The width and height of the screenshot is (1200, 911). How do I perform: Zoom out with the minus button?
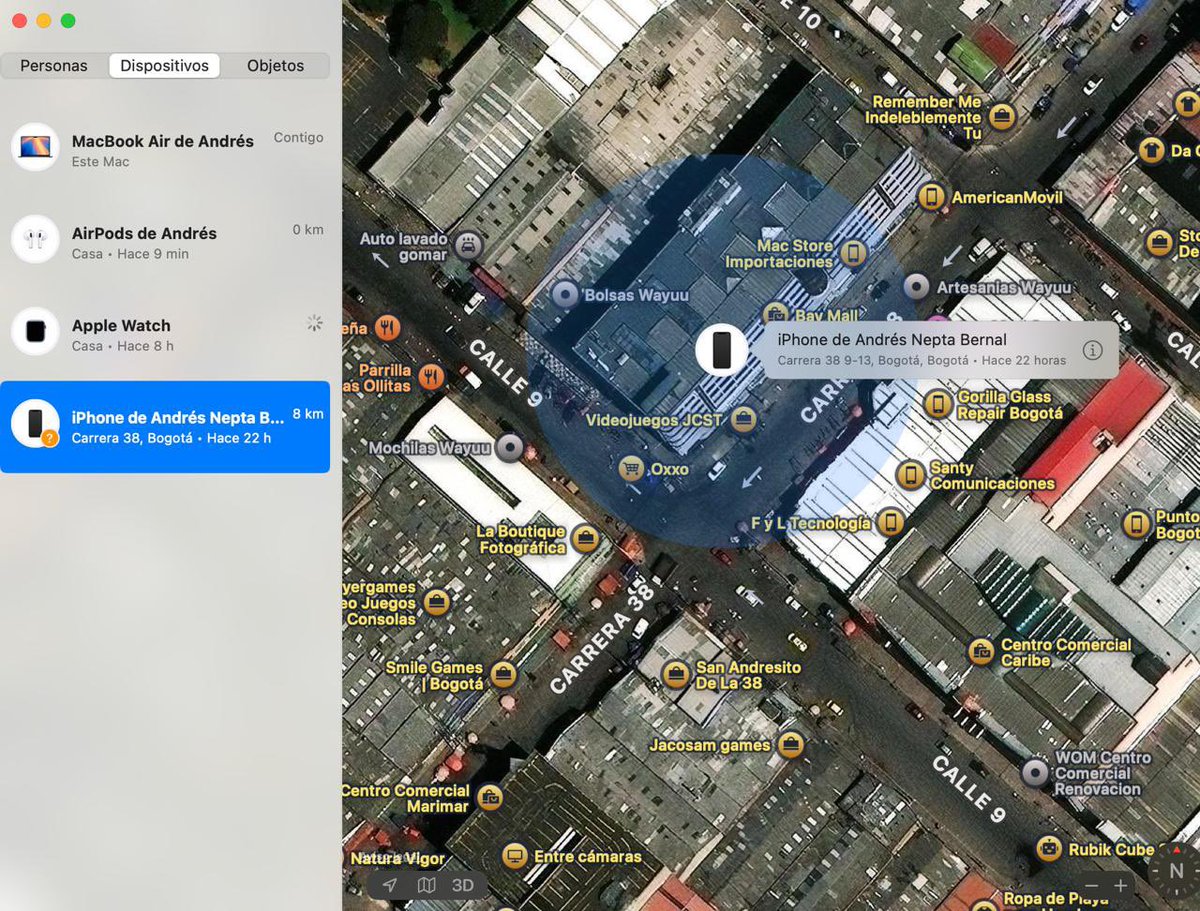pos(1091,886)
